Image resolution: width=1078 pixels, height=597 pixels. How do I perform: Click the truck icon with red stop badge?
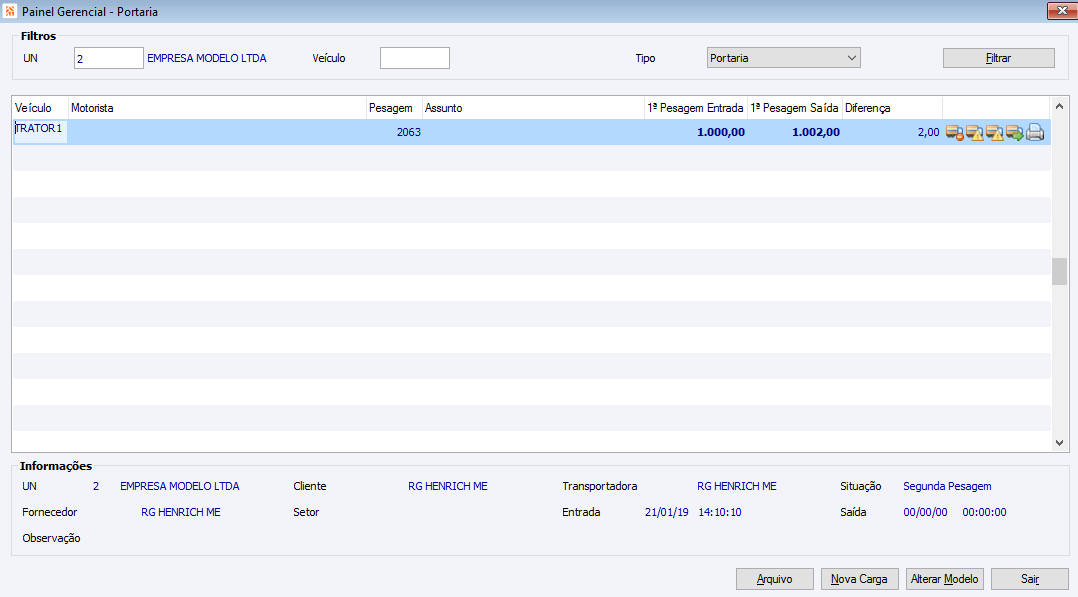click(x=954, y=133)
